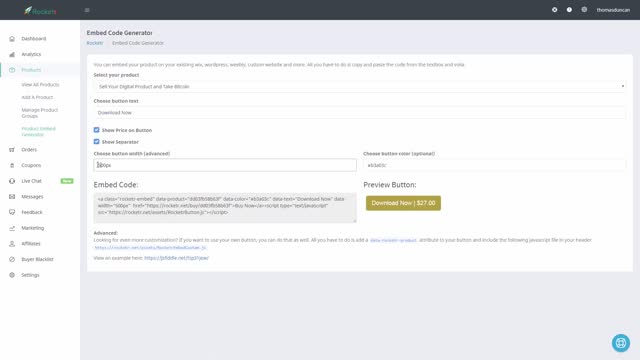Click the Rocketr logo
The height and width of the screenshot is (360, 640).
coord(40,11)
